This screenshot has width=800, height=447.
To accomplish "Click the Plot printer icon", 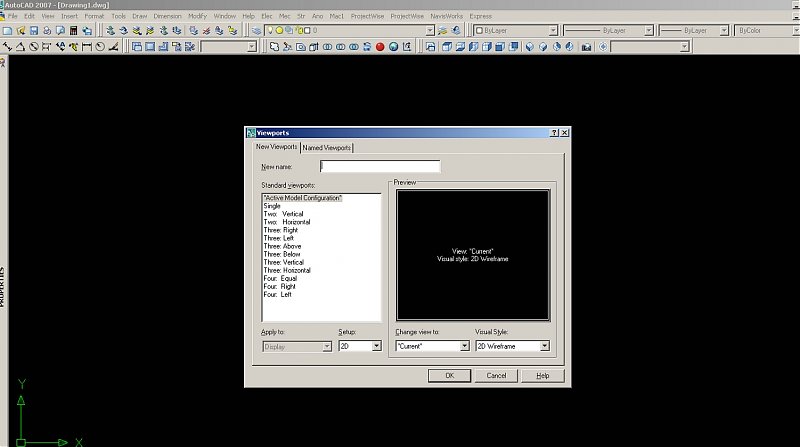I will [x=48, y=31].
